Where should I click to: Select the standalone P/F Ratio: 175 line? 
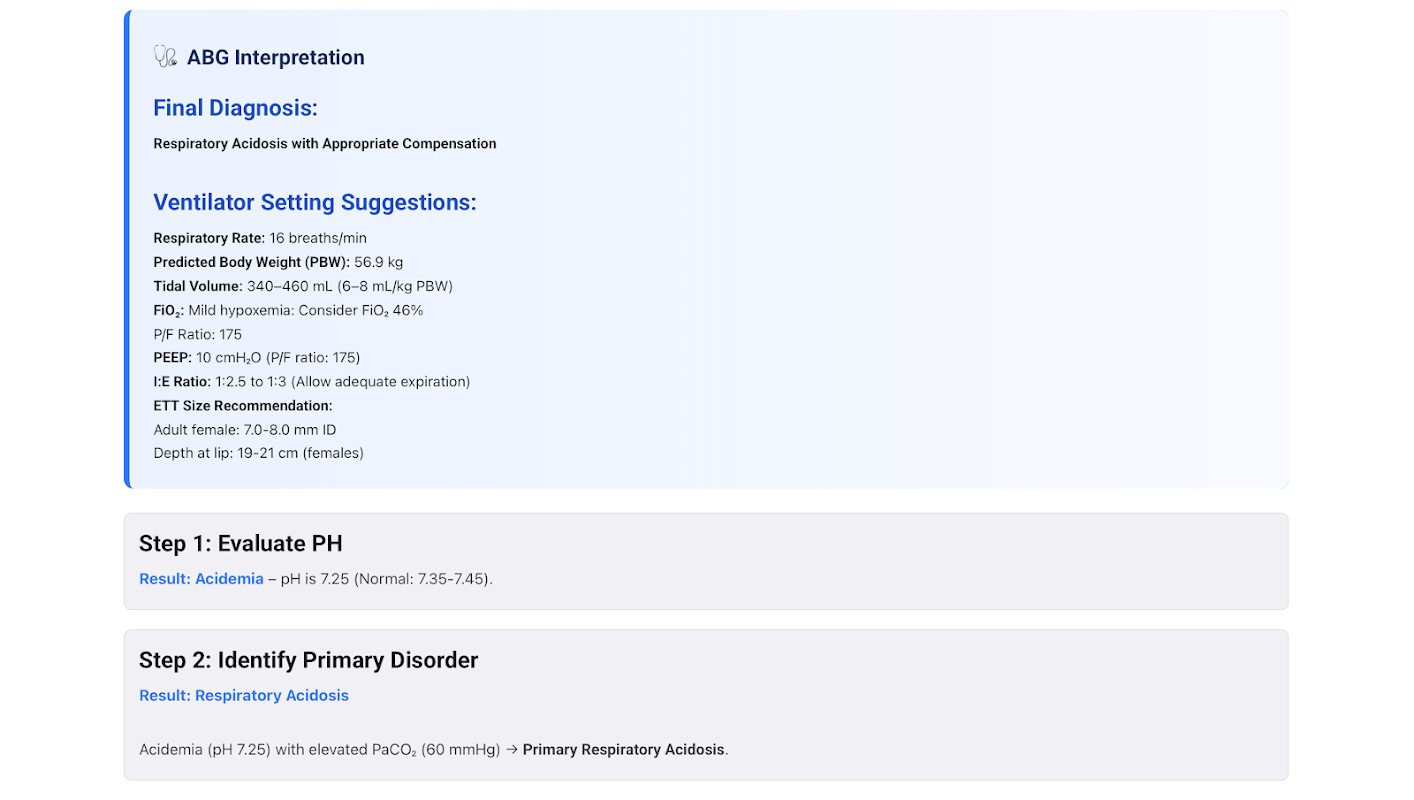pyautogui.click(x=198, y=334)
